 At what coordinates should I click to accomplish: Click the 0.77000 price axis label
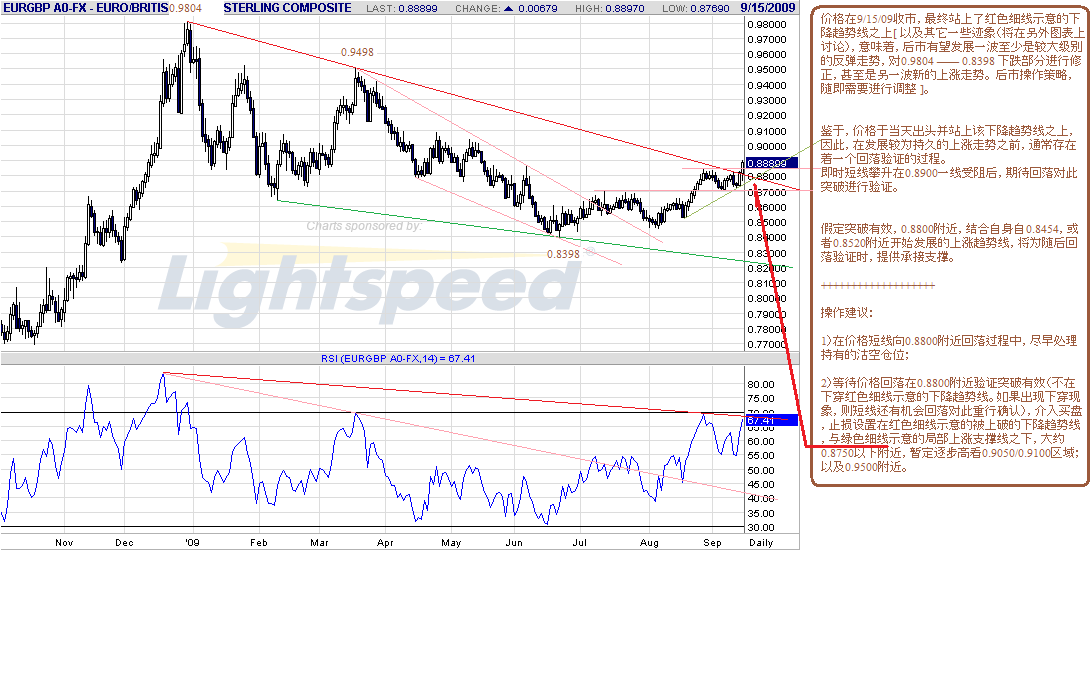(767, 344)
